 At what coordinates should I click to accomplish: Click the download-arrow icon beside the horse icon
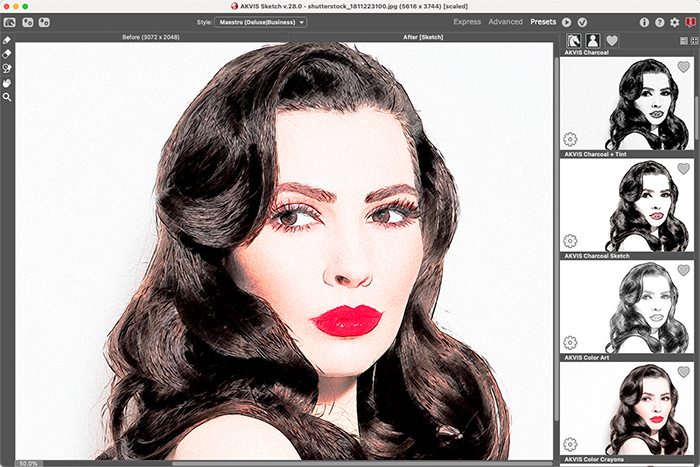pos(28,22)
